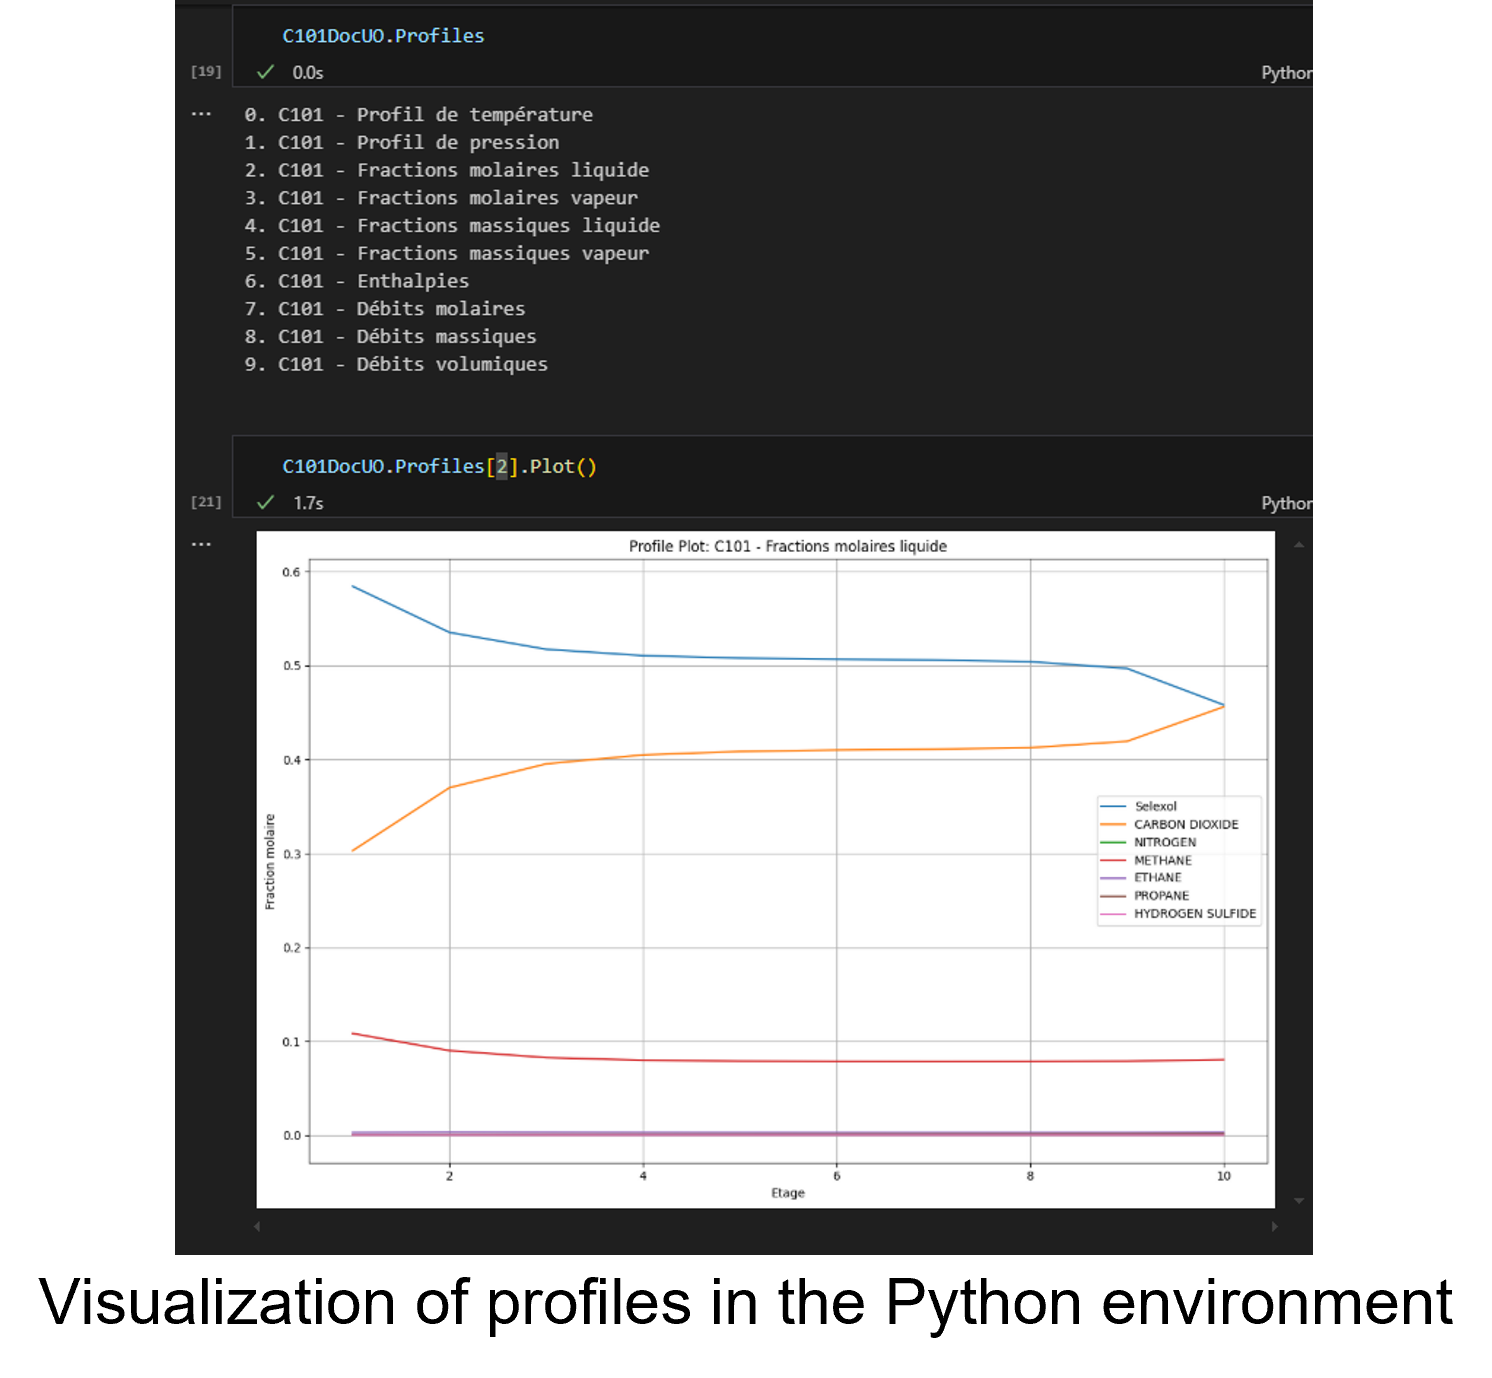This screenshot has height=1378, width=1492.
Task: Click the green success checkmark of cell 21
Action: coord(265,502)
